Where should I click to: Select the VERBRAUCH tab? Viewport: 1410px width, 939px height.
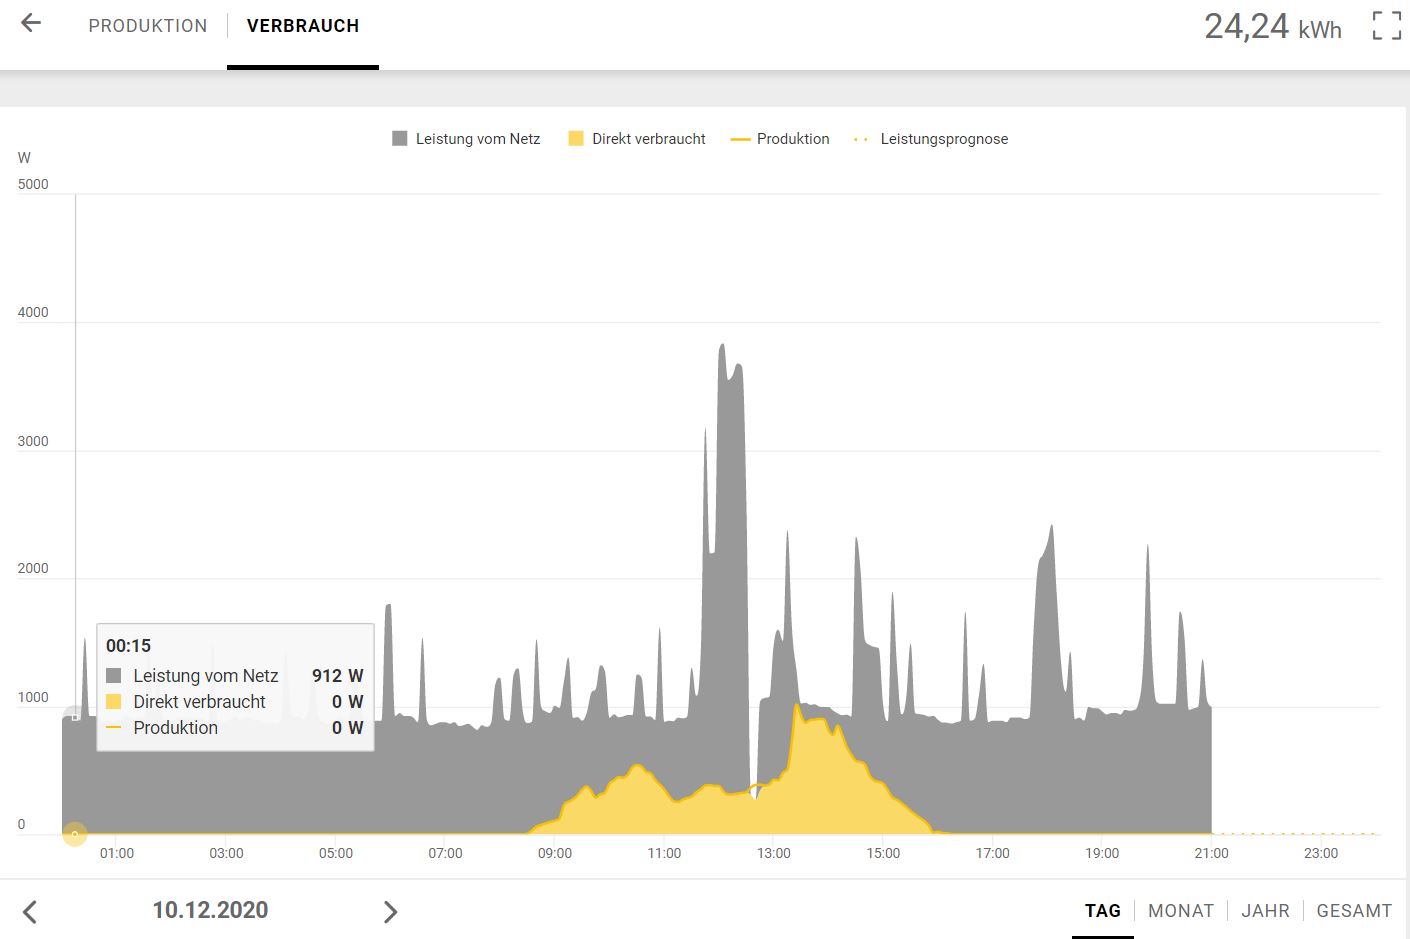tap(303, 26)
